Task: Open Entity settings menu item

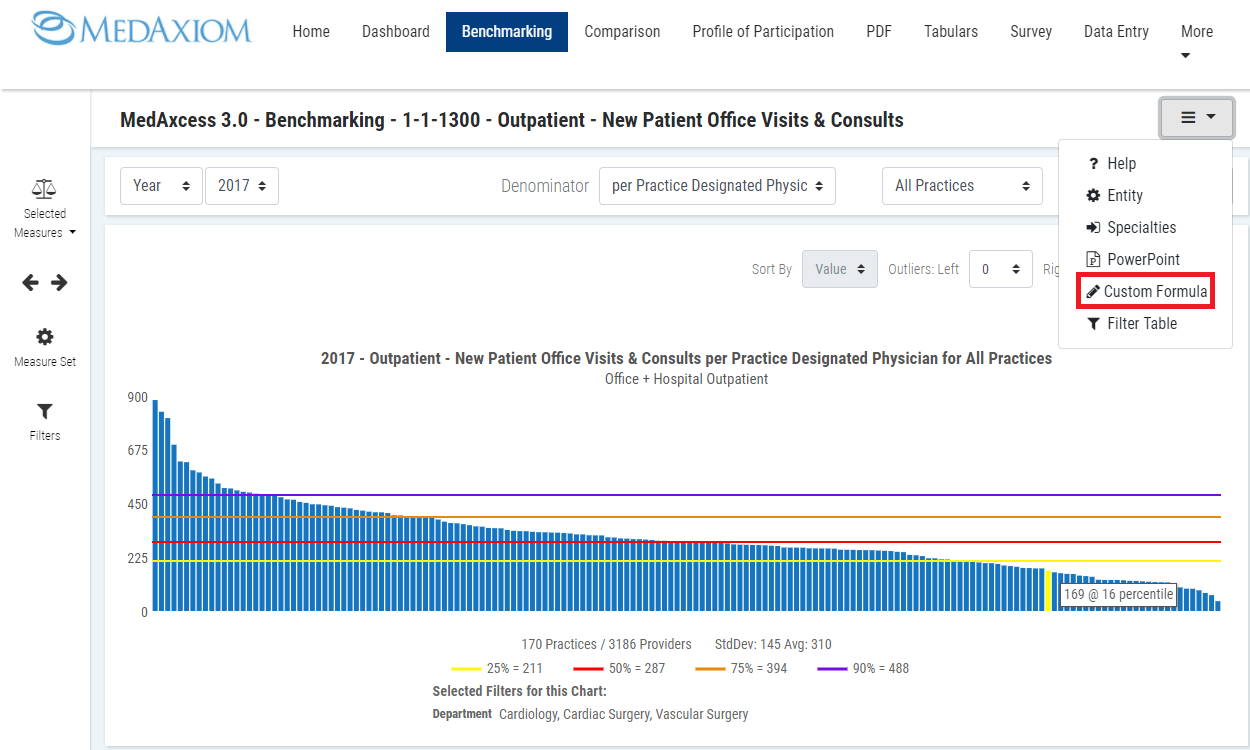Action: [x=1124, y=195]
